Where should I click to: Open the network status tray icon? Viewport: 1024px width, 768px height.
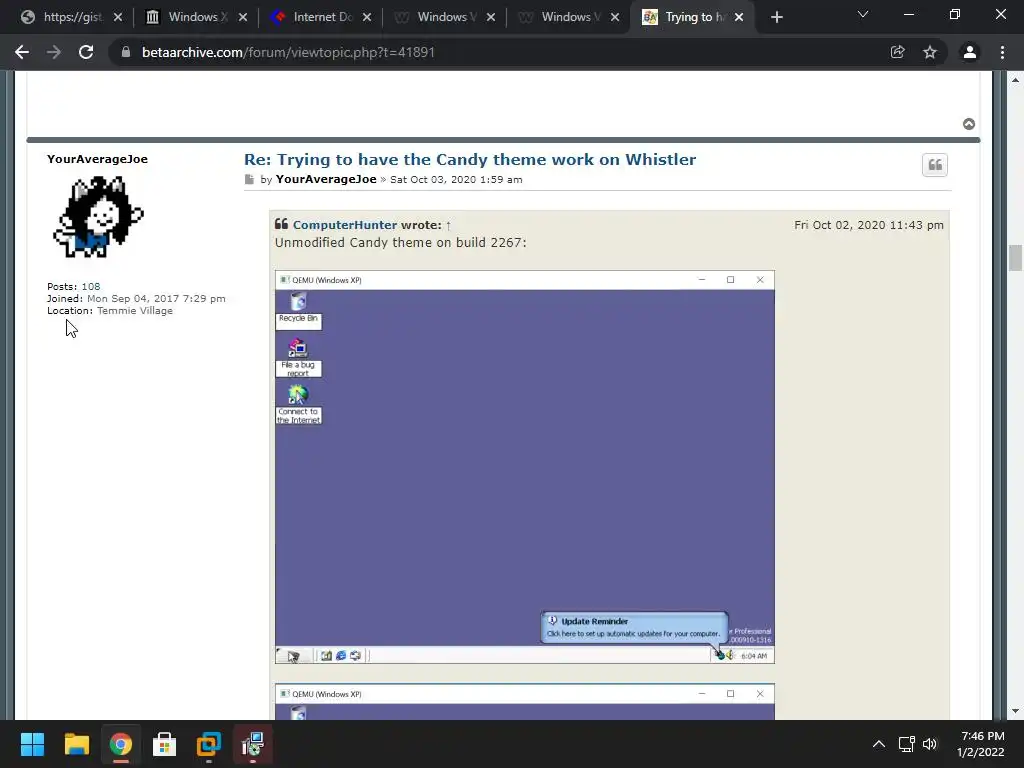point(906,744)
